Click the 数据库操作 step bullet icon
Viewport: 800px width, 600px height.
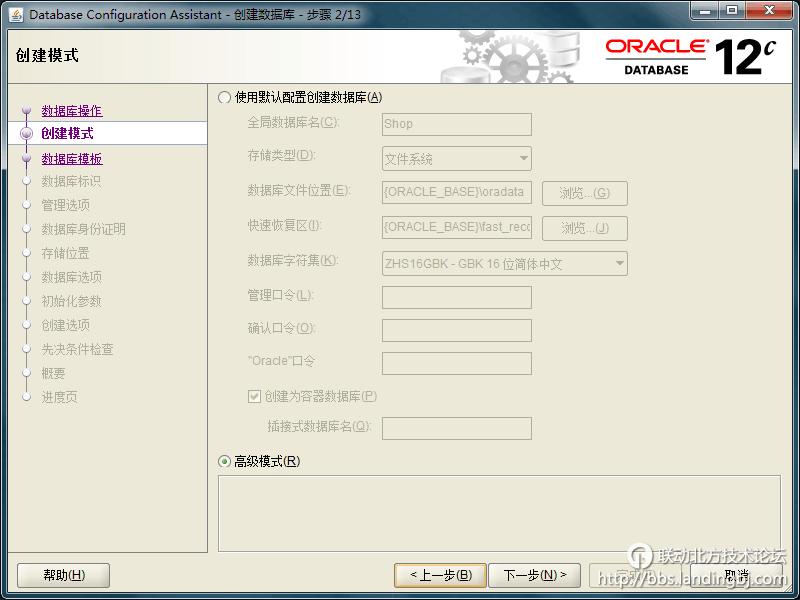coord(27,111)
